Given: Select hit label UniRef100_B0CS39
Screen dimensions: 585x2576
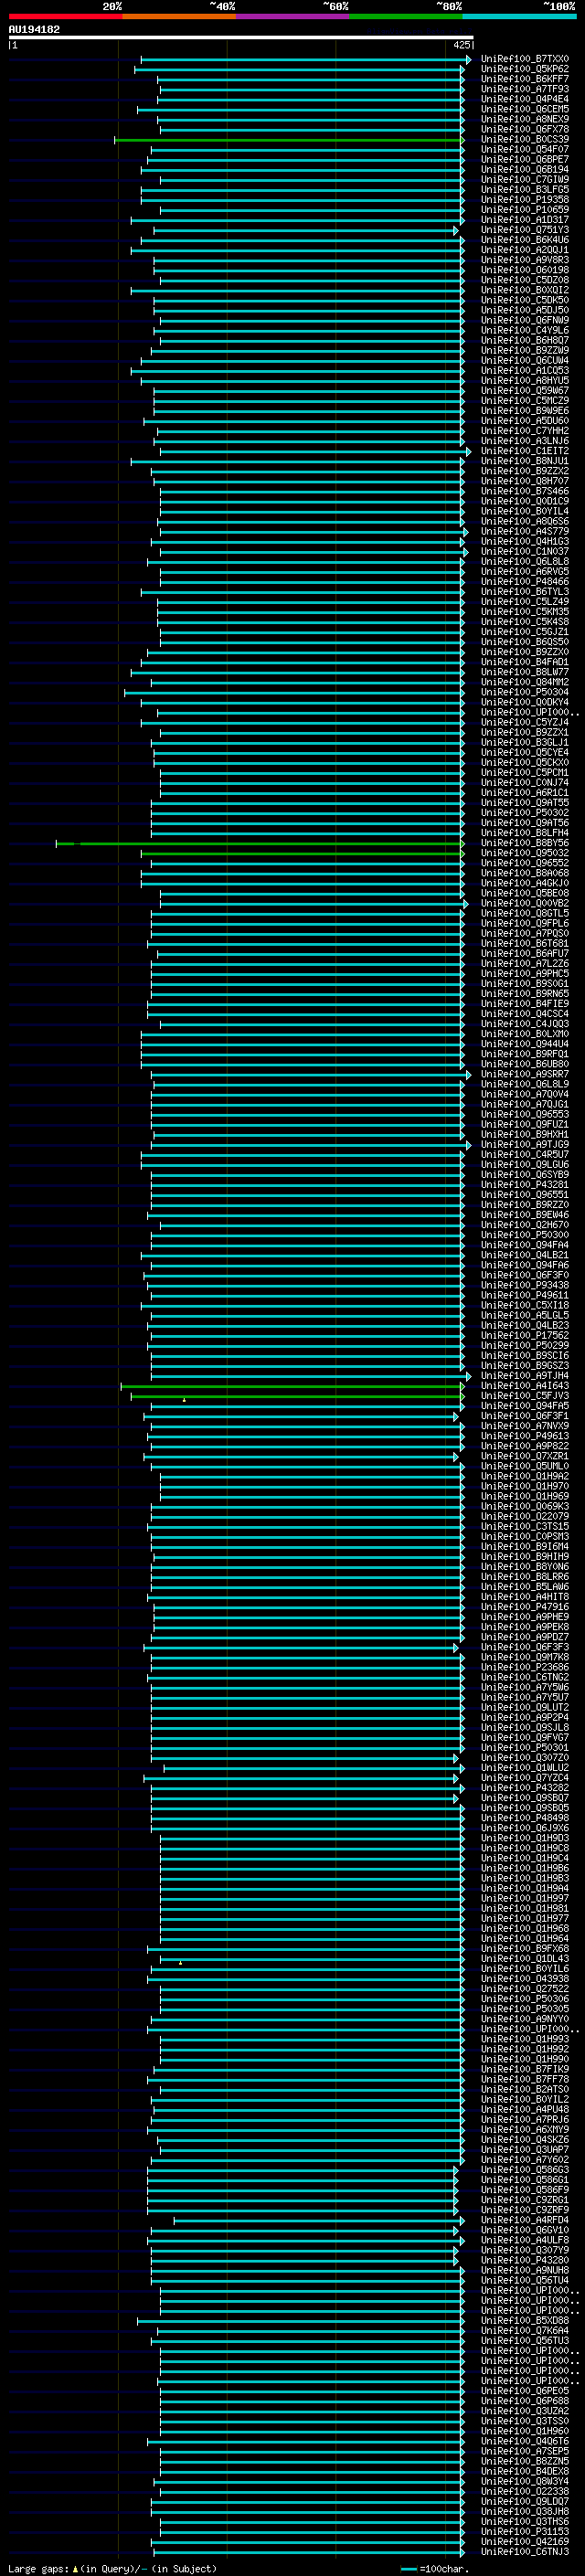Looking at the screenshot, I should 524,140.
